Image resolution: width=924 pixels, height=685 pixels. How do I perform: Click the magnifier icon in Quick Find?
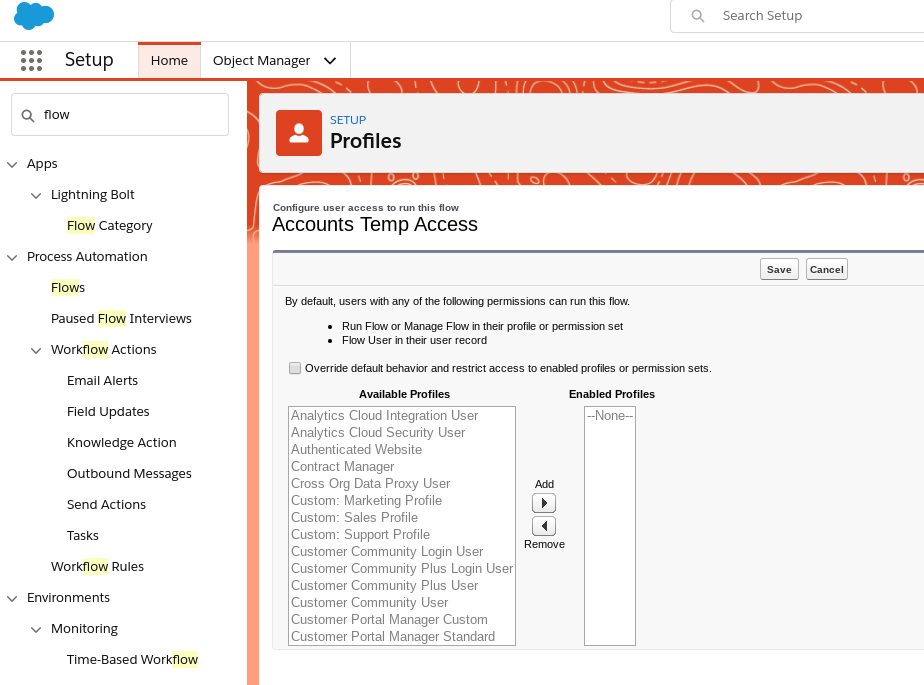click(x=28, y=115)
